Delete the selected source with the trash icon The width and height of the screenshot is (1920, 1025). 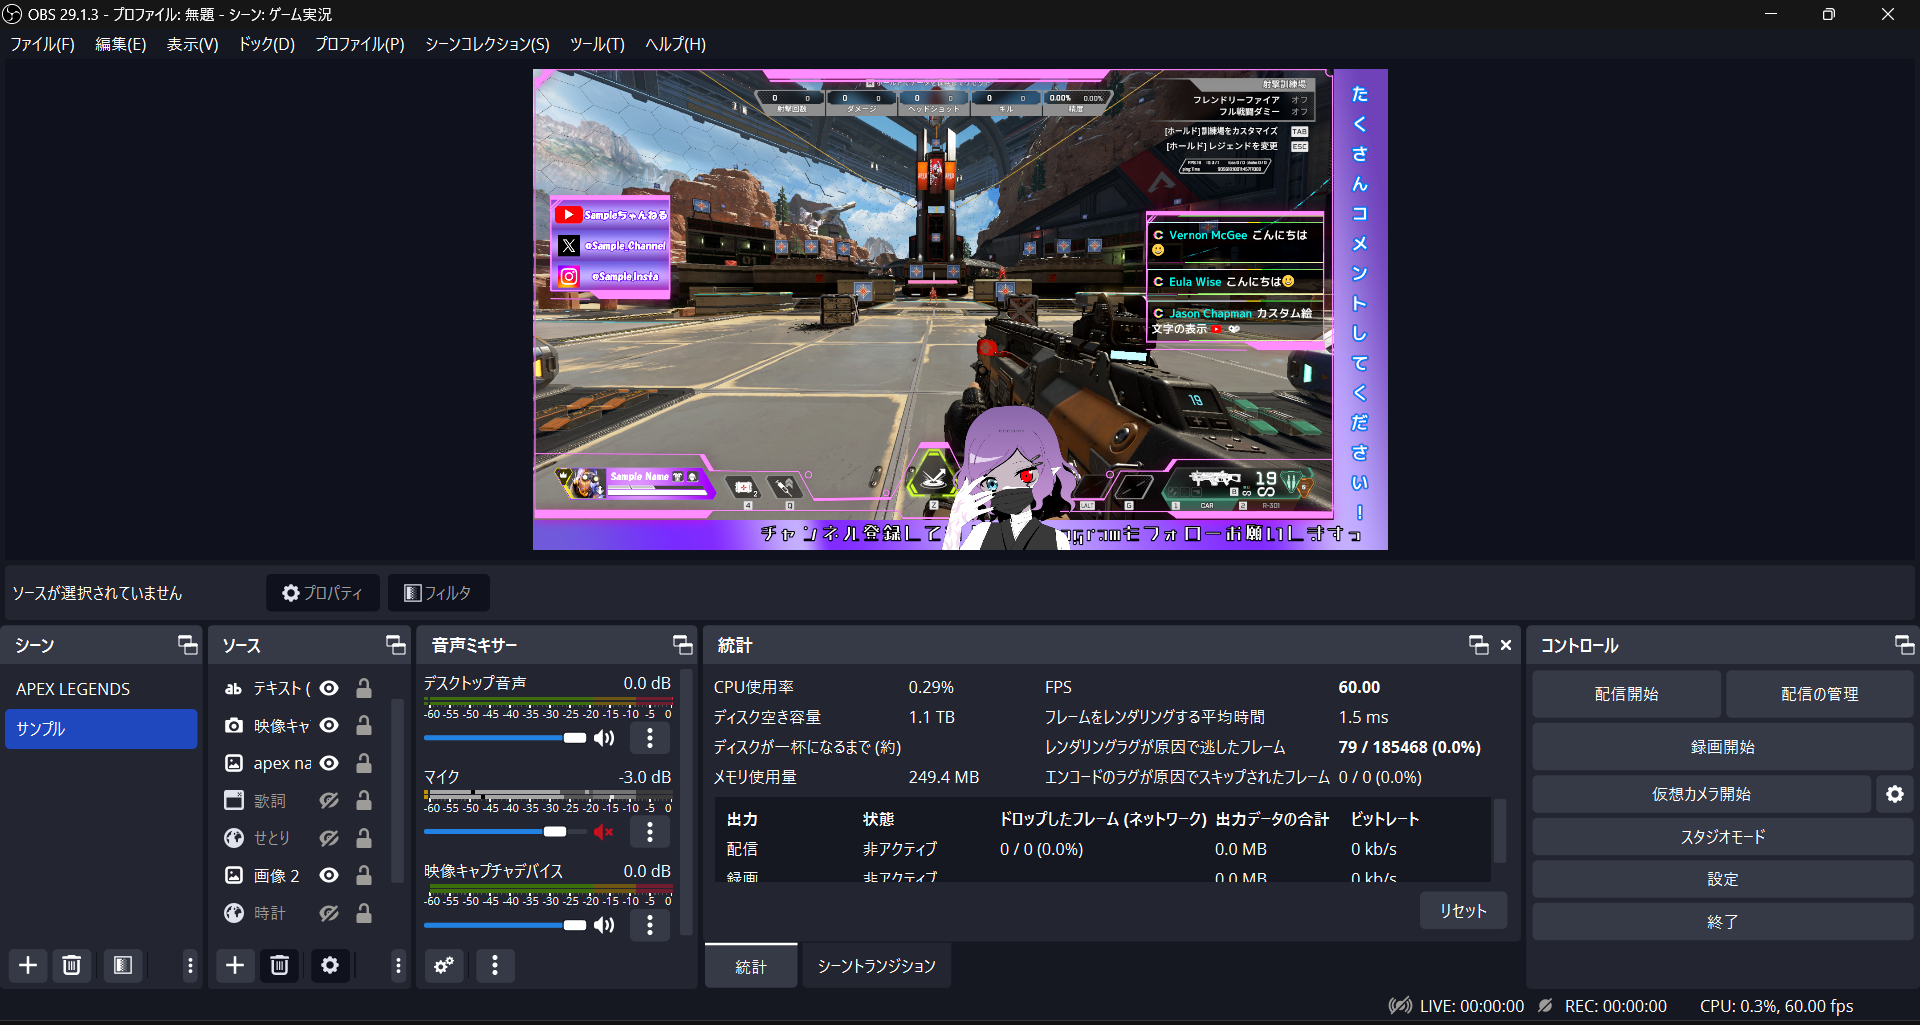[280, 965]
